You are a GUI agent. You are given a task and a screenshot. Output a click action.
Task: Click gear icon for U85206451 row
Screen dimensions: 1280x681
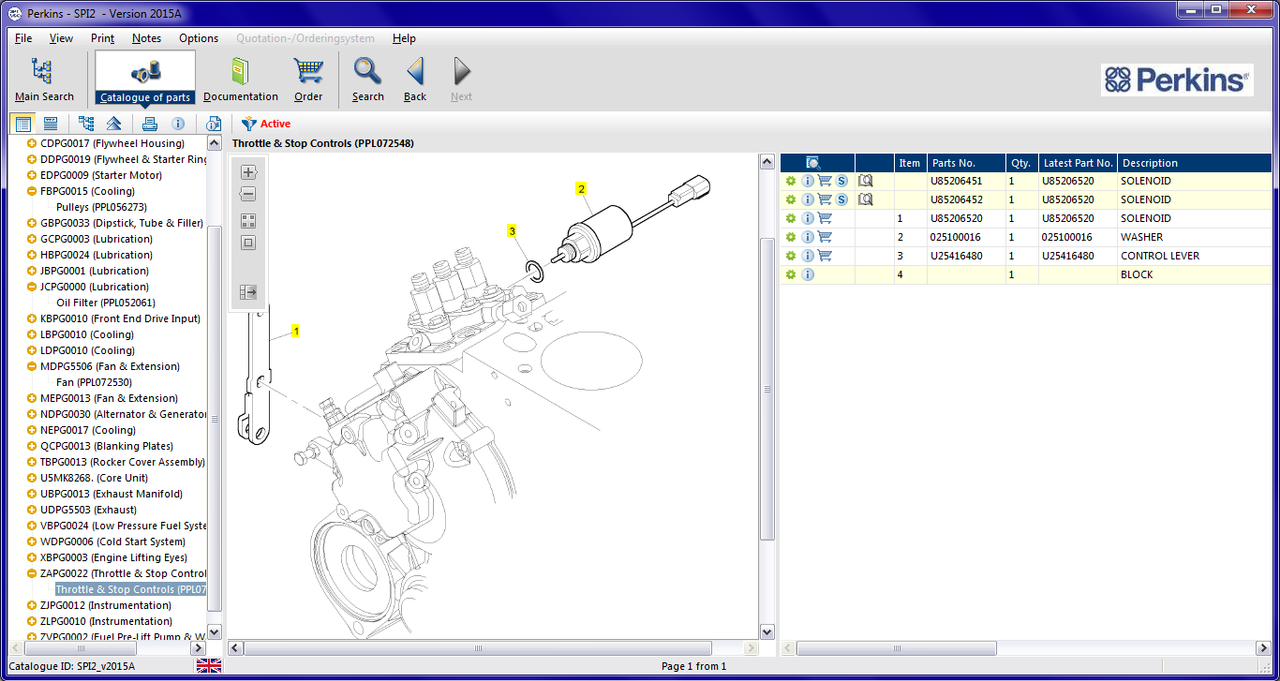click(x=790, y=181)
